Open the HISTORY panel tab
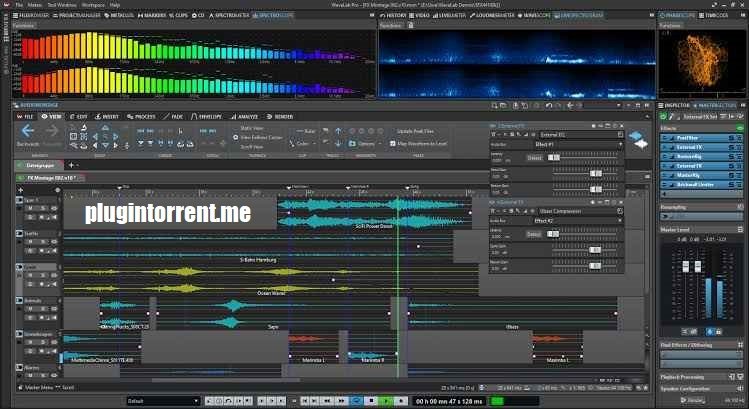The image size is (749, 409). pyautogui.click(x=394, y=15)
